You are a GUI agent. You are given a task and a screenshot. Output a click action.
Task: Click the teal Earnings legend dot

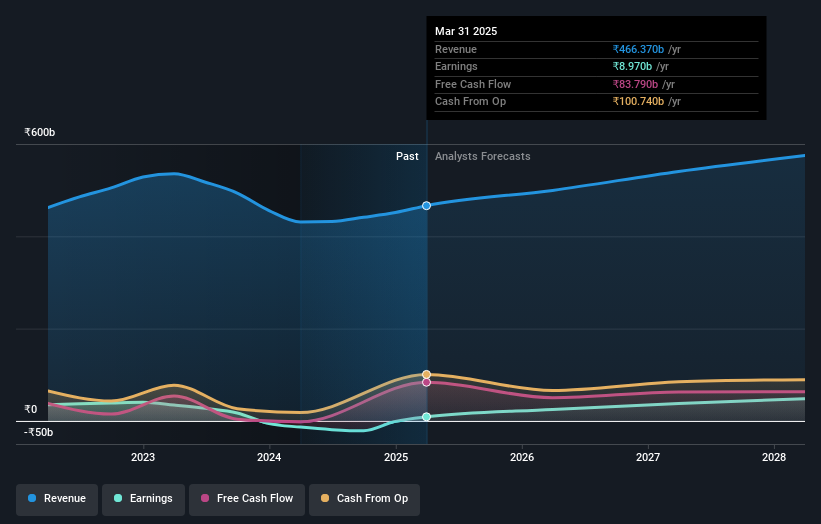point(118,498)
